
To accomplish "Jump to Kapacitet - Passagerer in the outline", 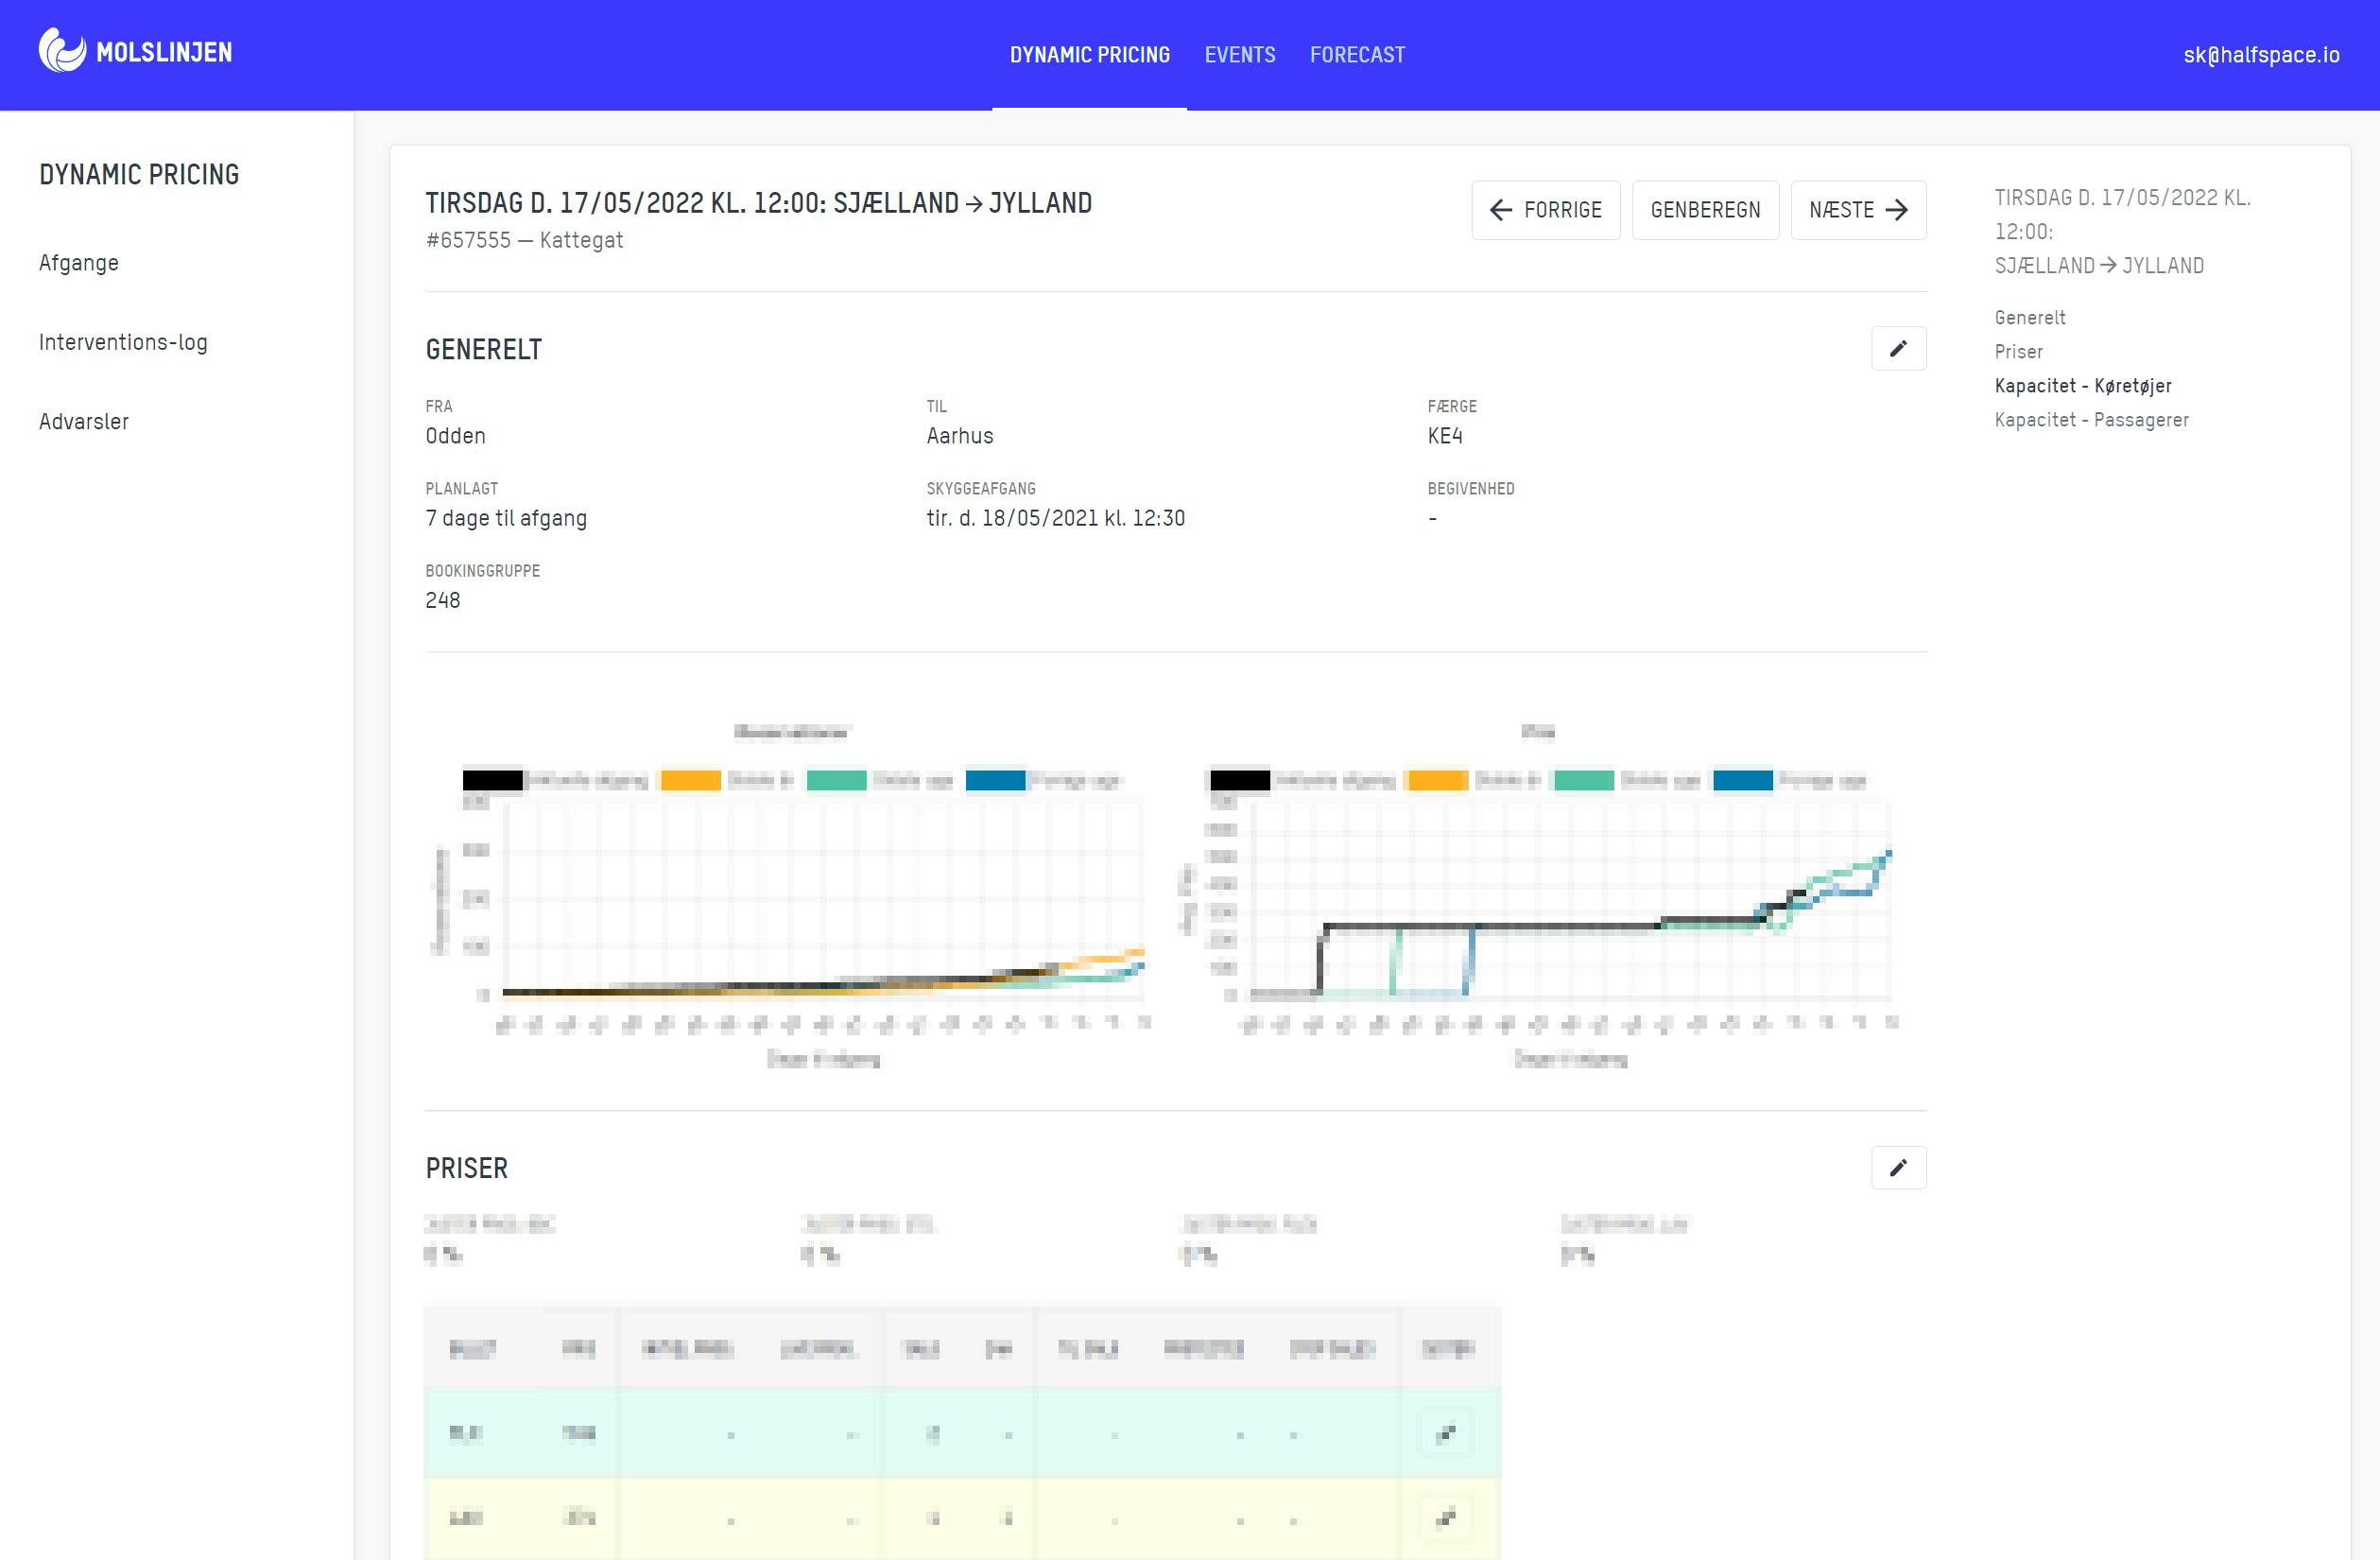I will (2091, 420).
